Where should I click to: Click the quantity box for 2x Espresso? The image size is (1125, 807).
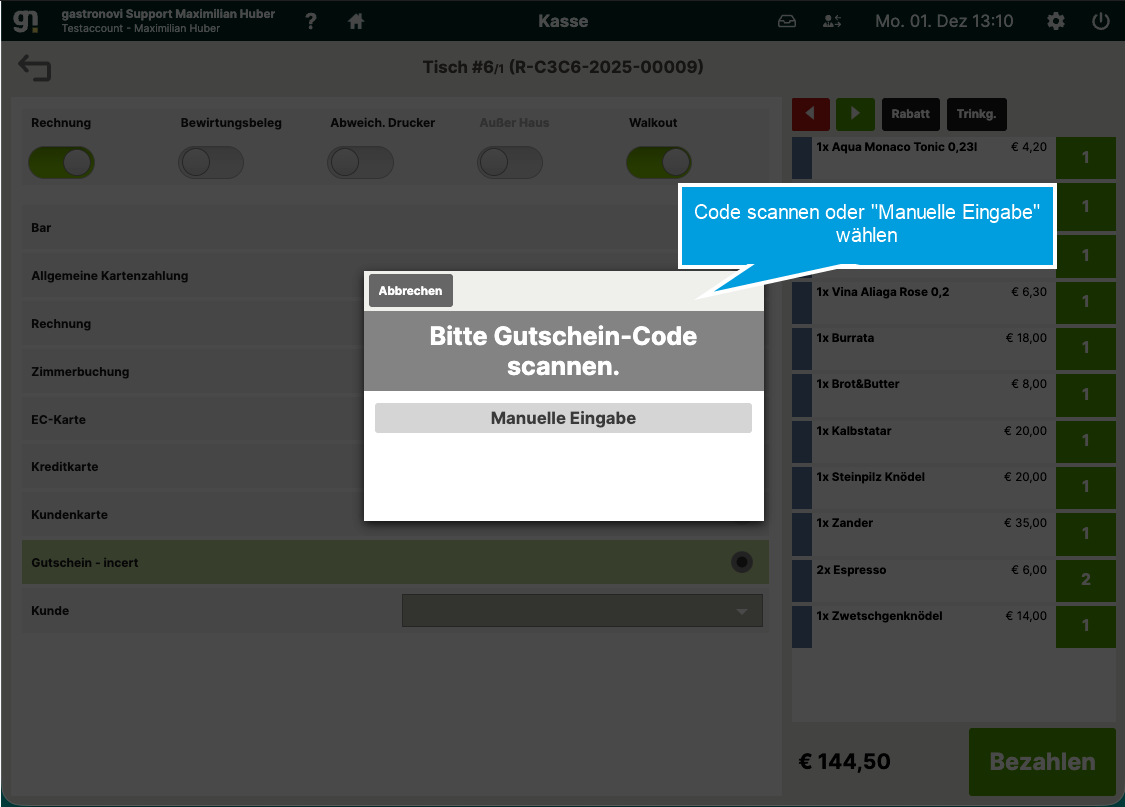point(1086,580)
